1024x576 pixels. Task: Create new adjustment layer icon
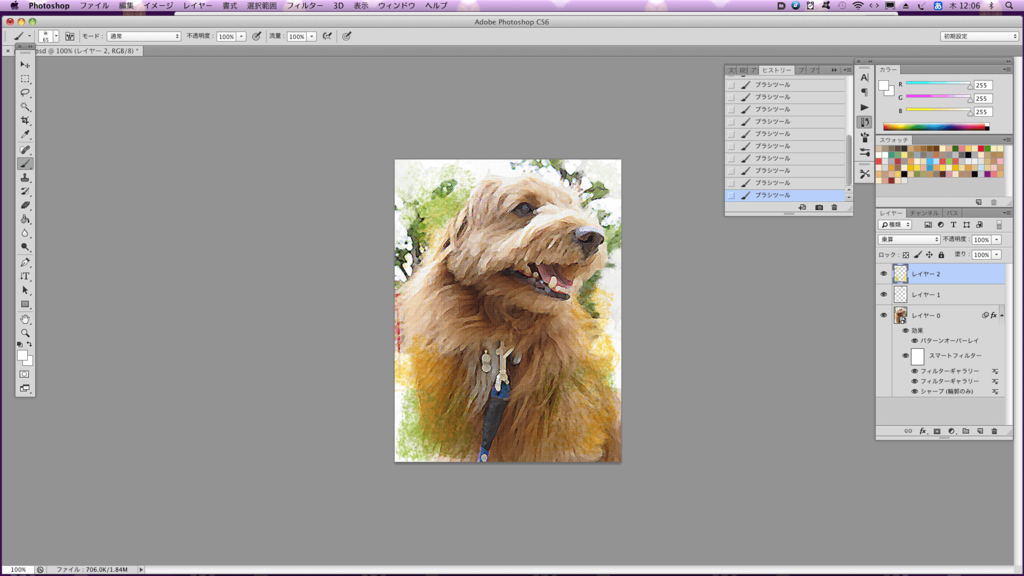(x=952, y=431)
